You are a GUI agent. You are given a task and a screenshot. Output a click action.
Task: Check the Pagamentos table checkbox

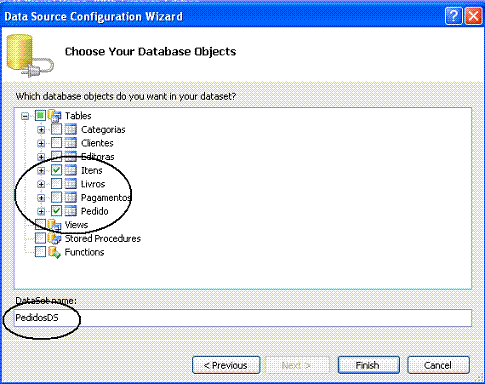tap(57, 197)
